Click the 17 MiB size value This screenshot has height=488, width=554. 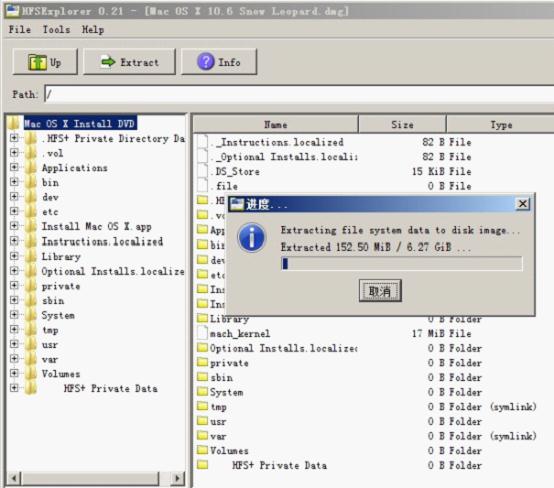tap(428, 333)
